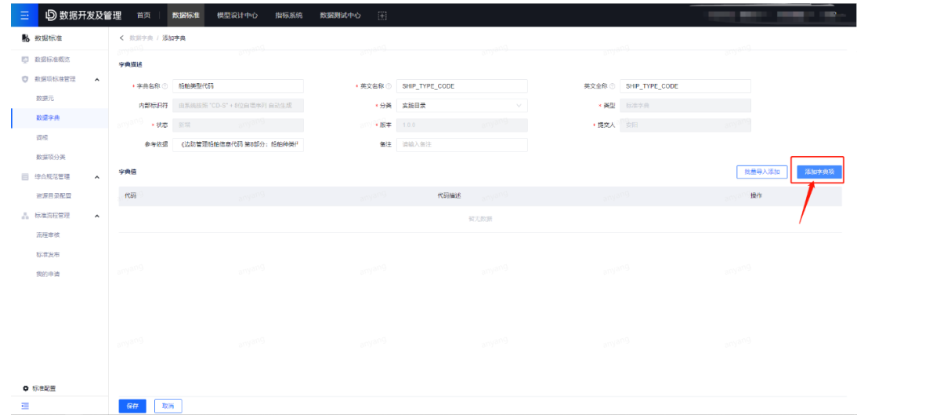929x420 pixels.
Task: Click the 数据字典 breadcrumb link
Action: (140, 38)
